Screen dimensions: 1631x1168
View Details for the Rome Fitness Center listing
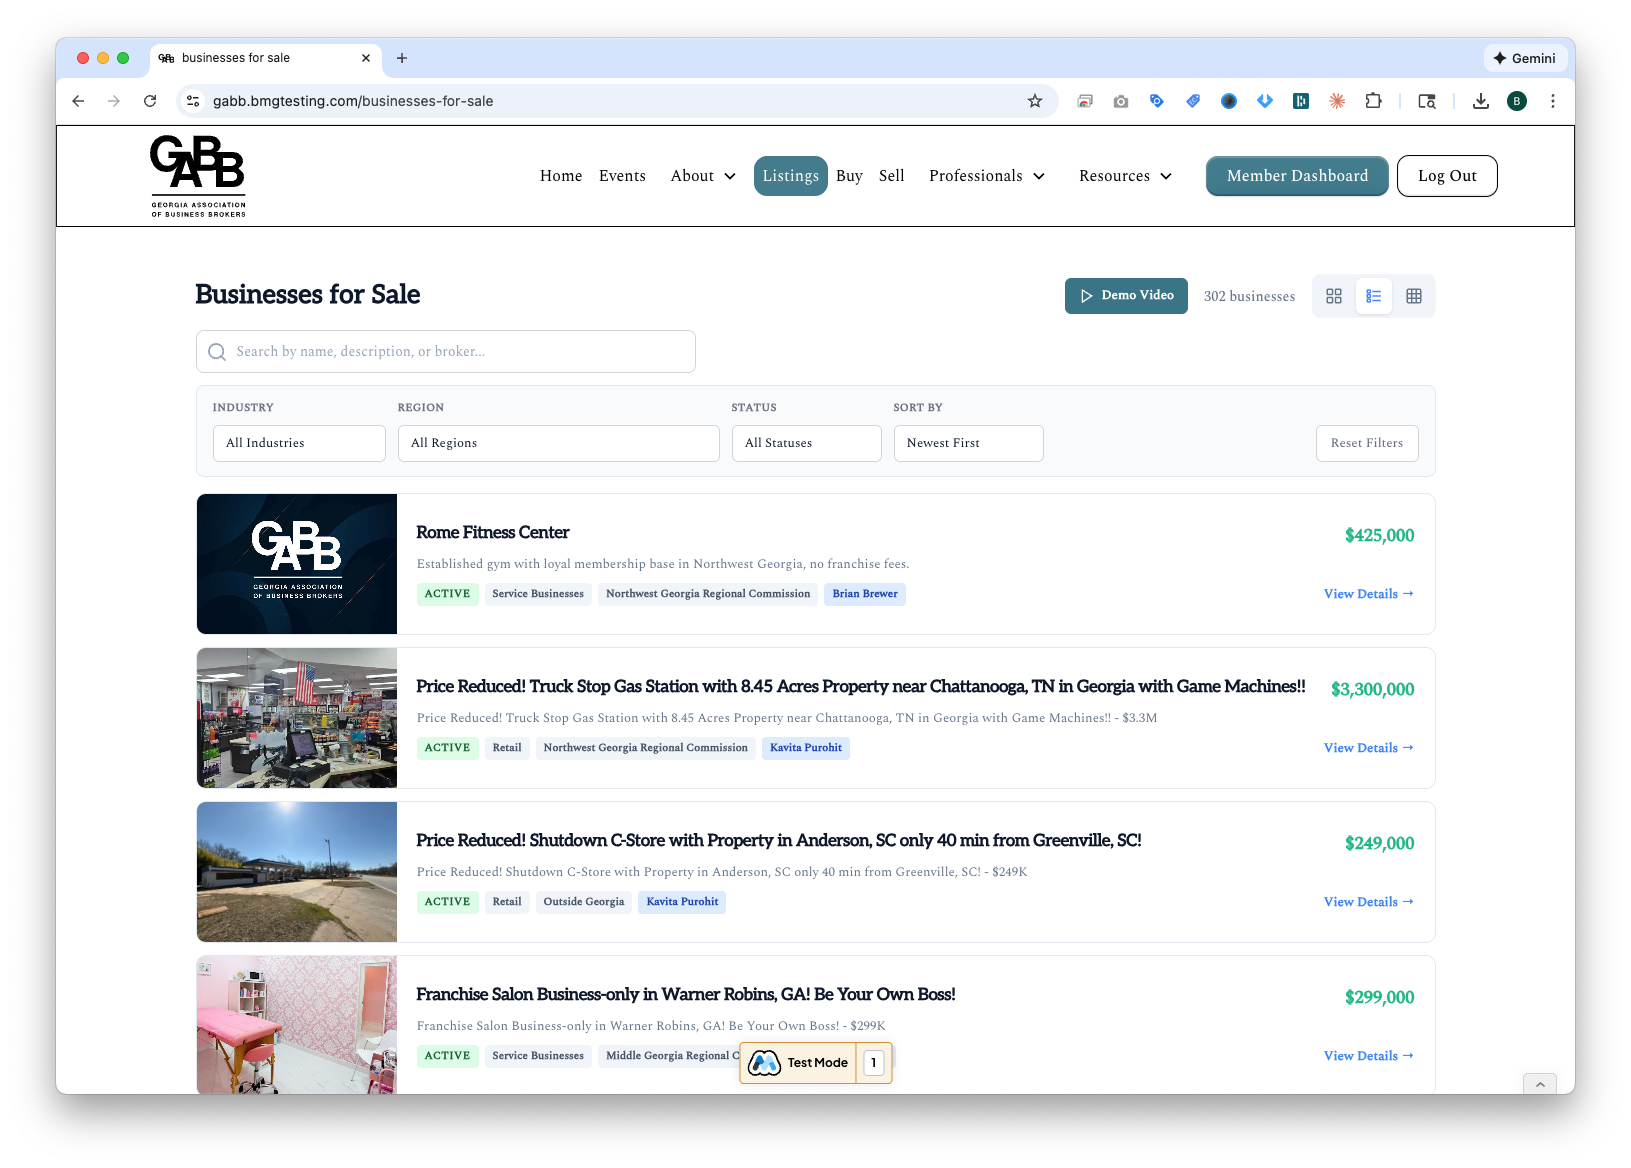tap(1367, 593)
